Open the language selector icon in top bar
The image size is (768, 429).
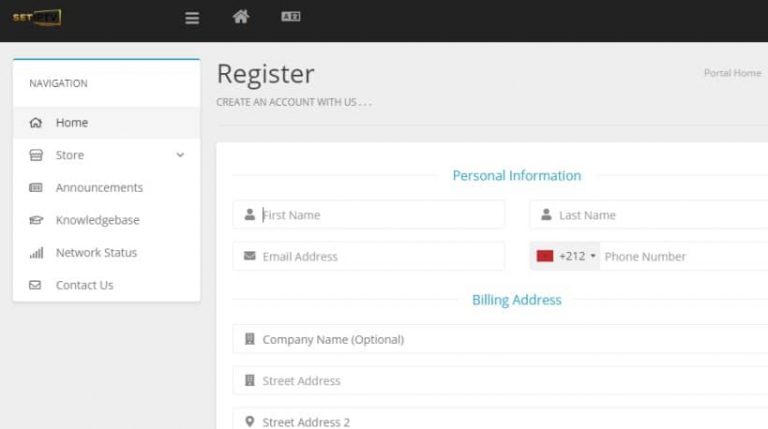tap(291, 16)
